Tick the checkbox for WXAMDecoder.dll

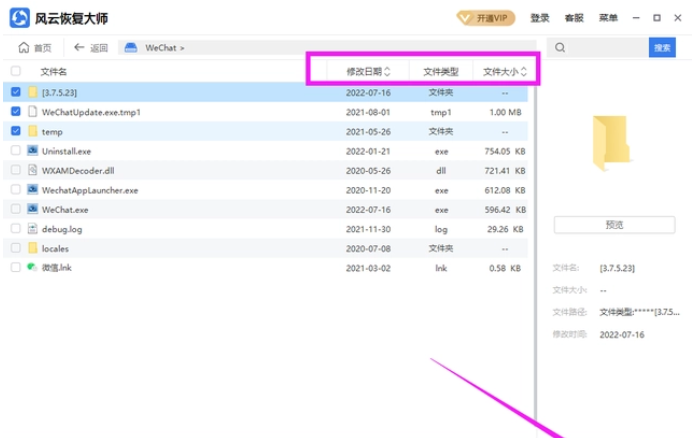(x=15, y=170)
